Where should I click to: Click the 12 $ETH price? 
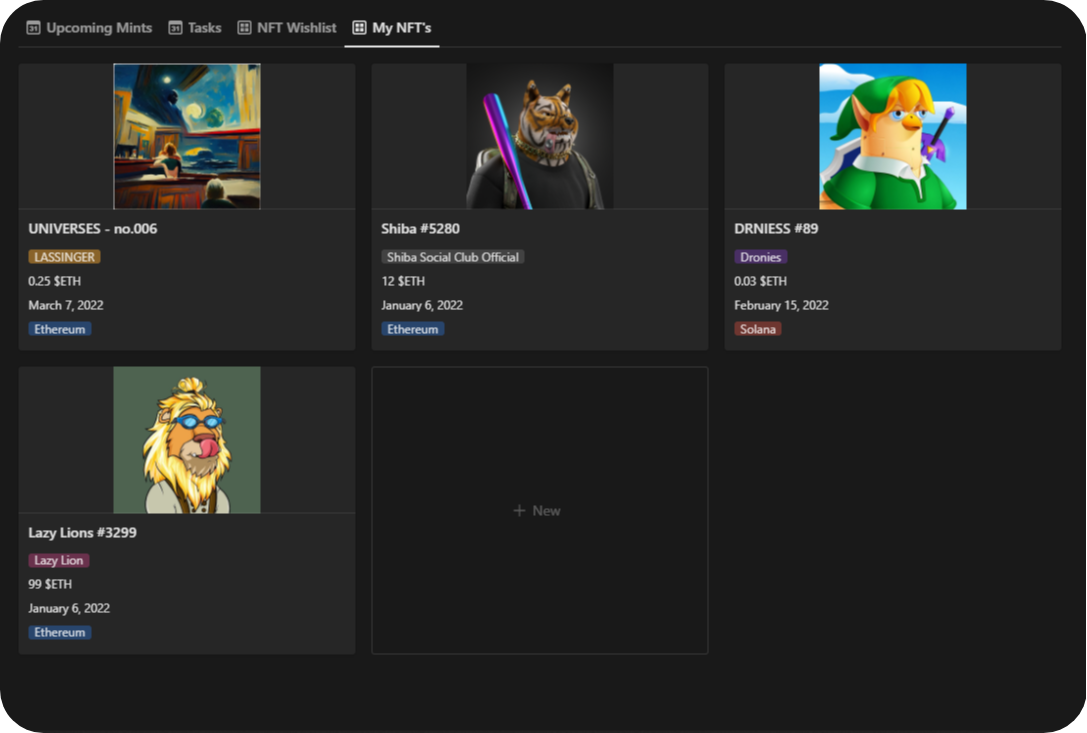coord(403,281)
